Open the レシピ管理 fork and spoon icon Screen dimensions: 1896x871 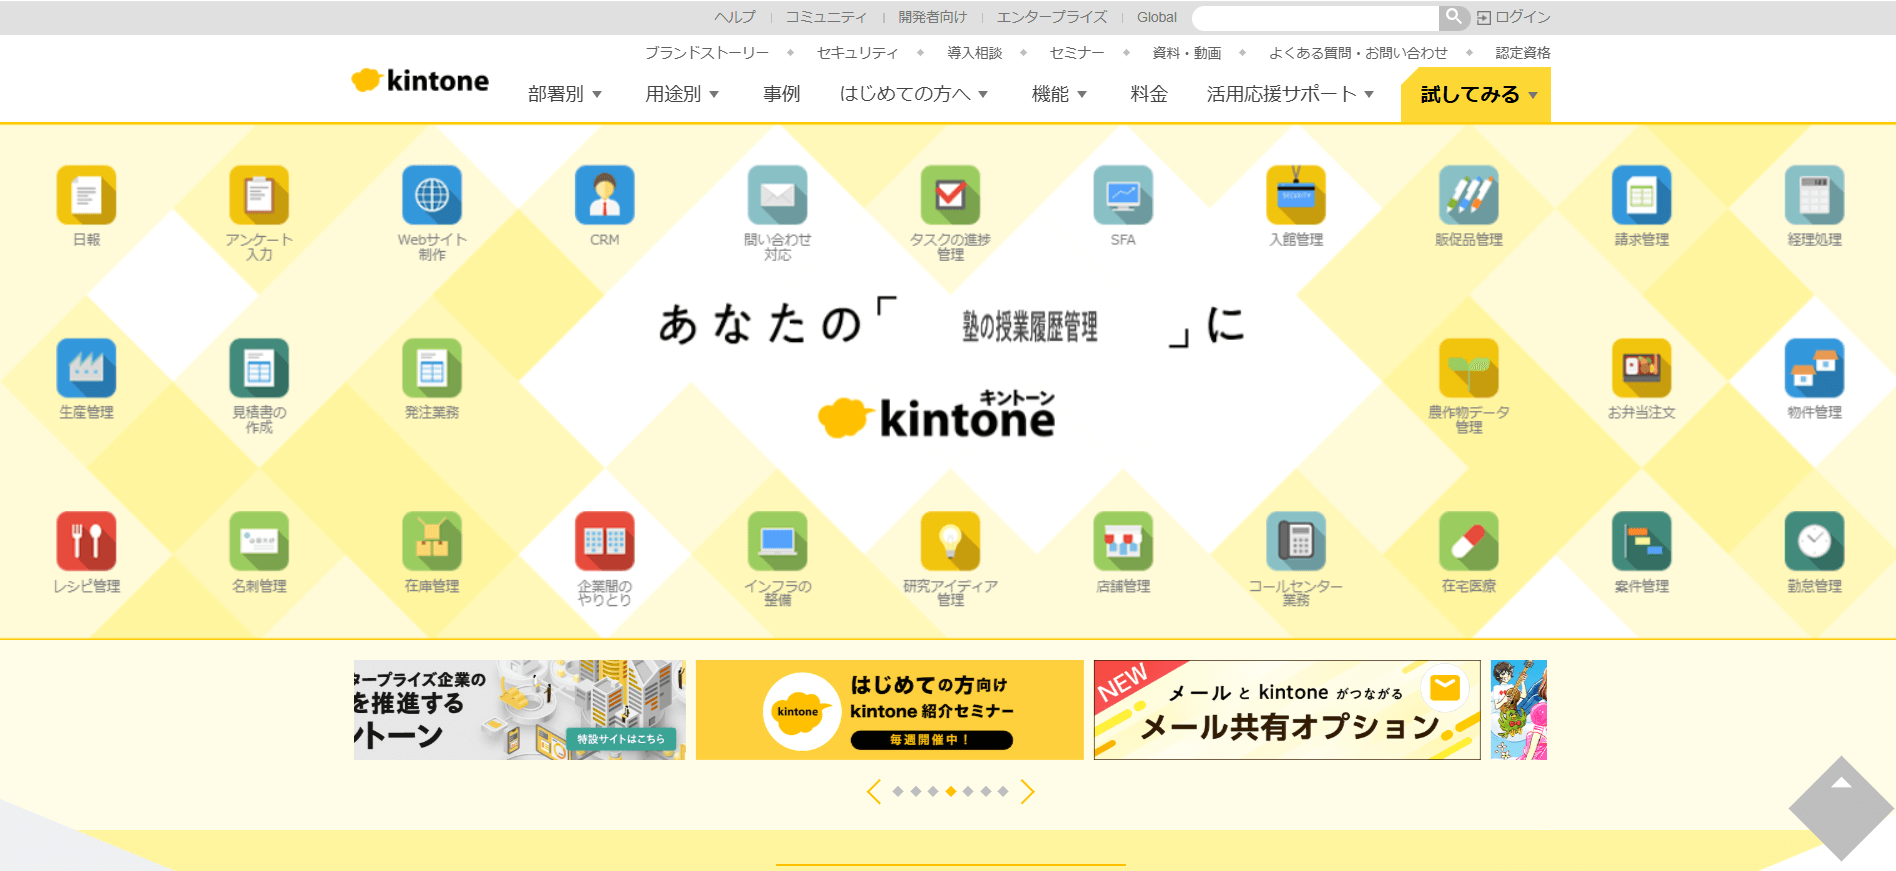86,541
